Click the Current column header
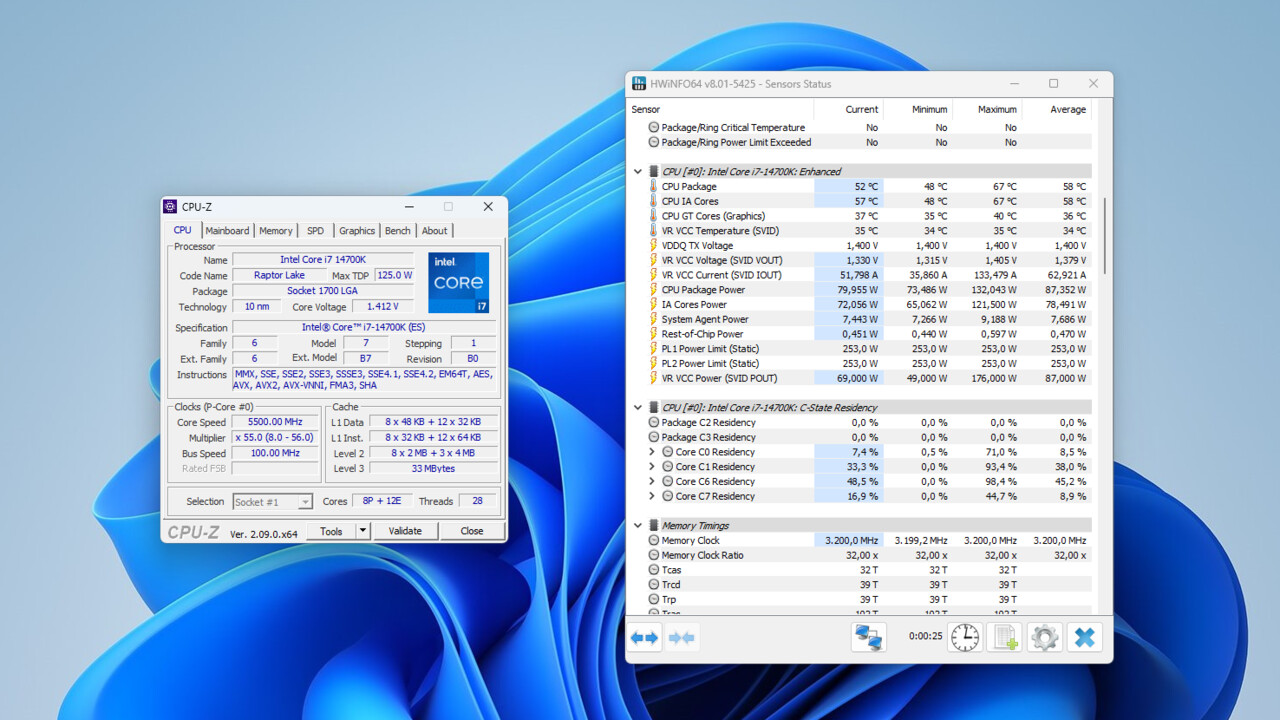The image size is (1280, 720). pyautogui.click(x=860, y=109)
